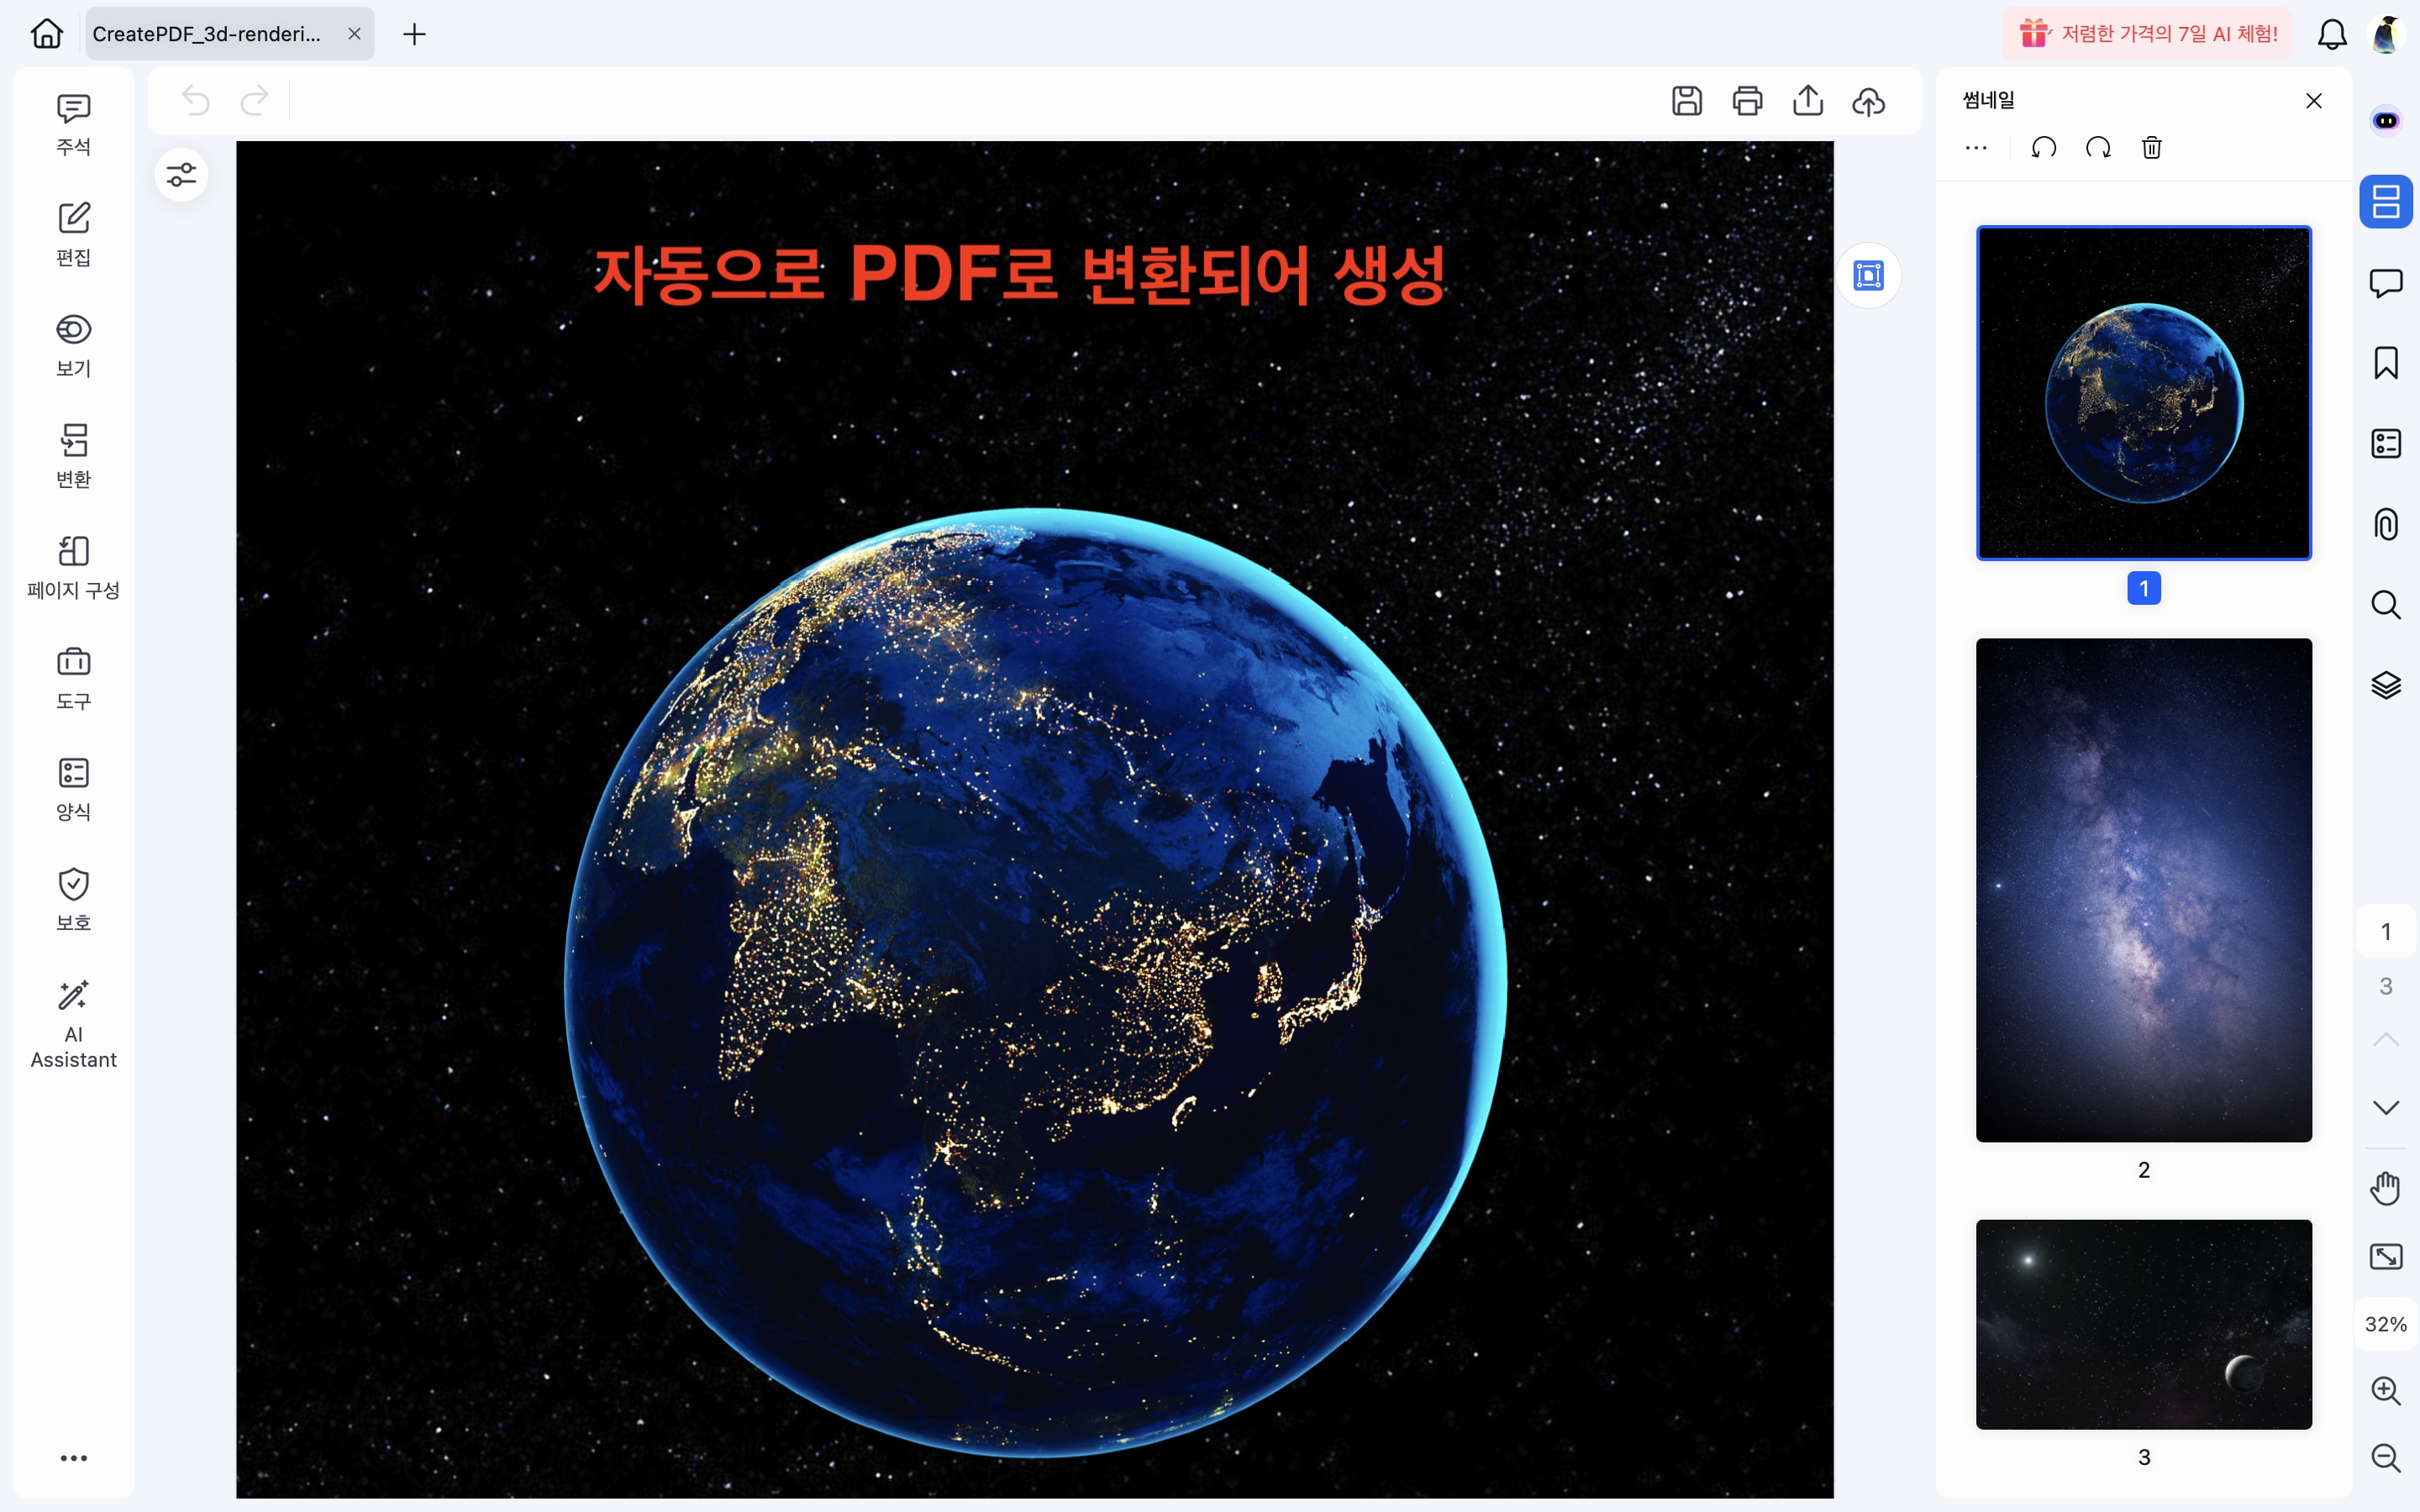Toggle fit-to-screen page view
The image size is (2420, 1512).
pyautogui.click(x=2386, y=1257)
